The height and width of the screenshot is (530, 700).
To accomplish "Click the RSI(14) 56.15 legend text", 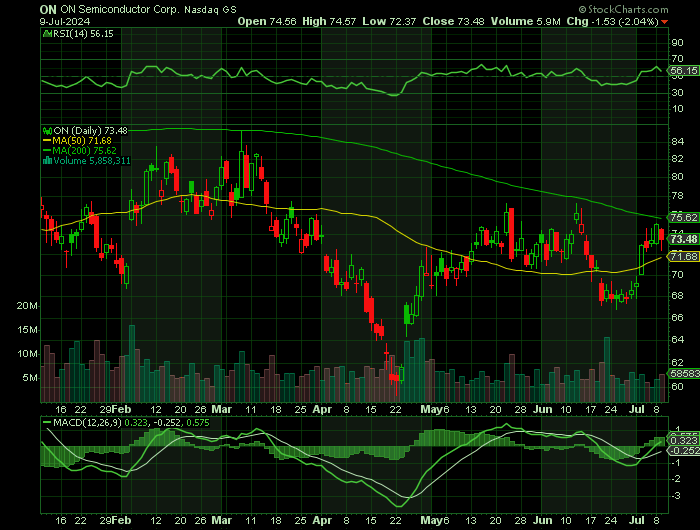I will (x=83, y=34).
